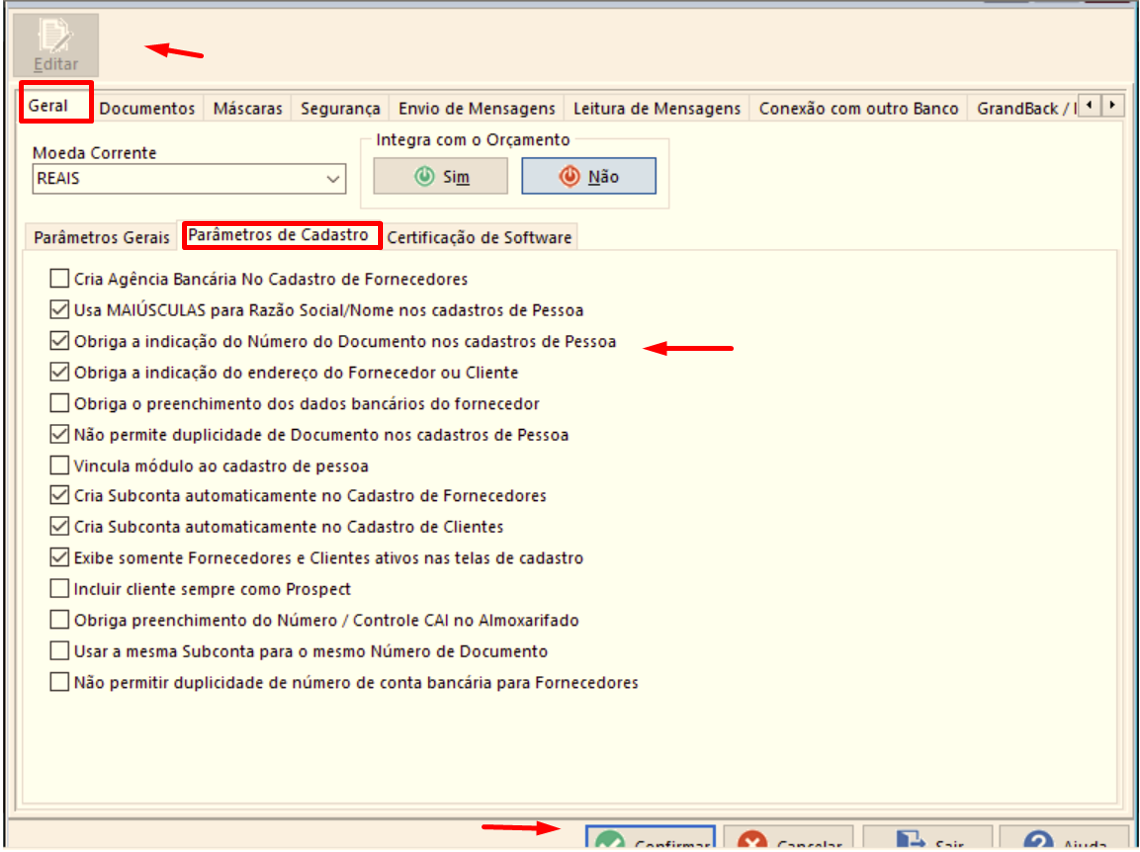Select the Segurança tab
1140x852 pixels.
tap(340, 108)
